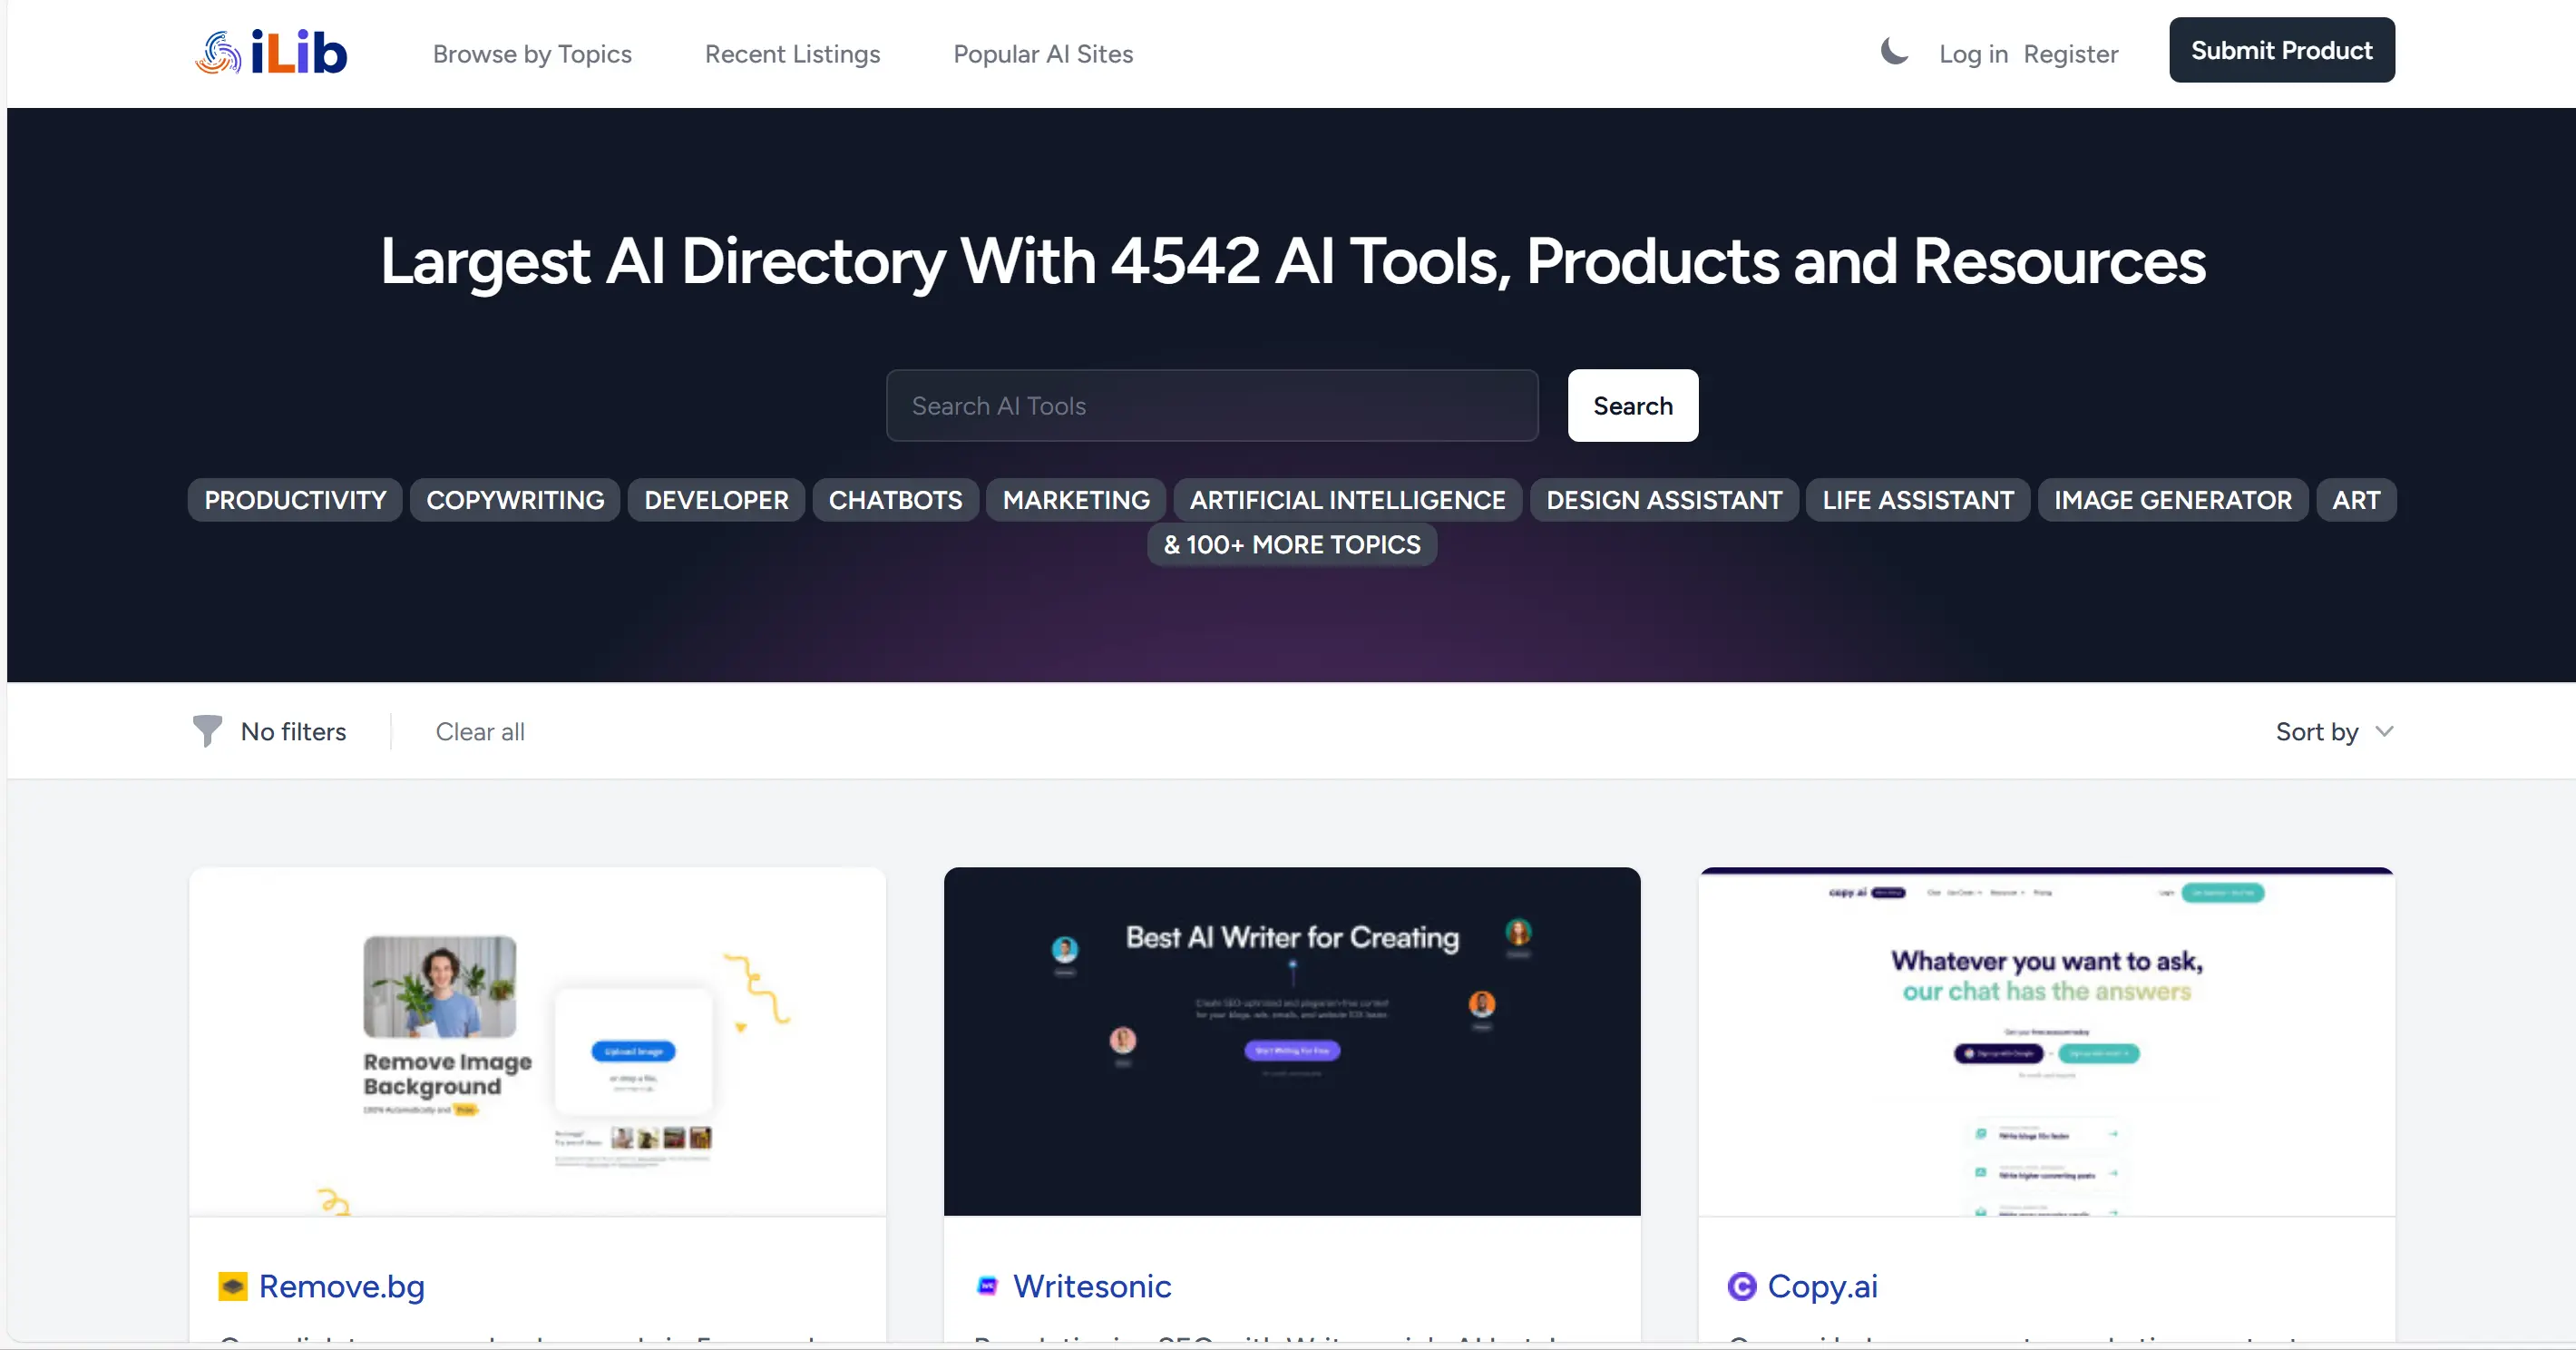Select the ART topic tag

pos(2356,500)
